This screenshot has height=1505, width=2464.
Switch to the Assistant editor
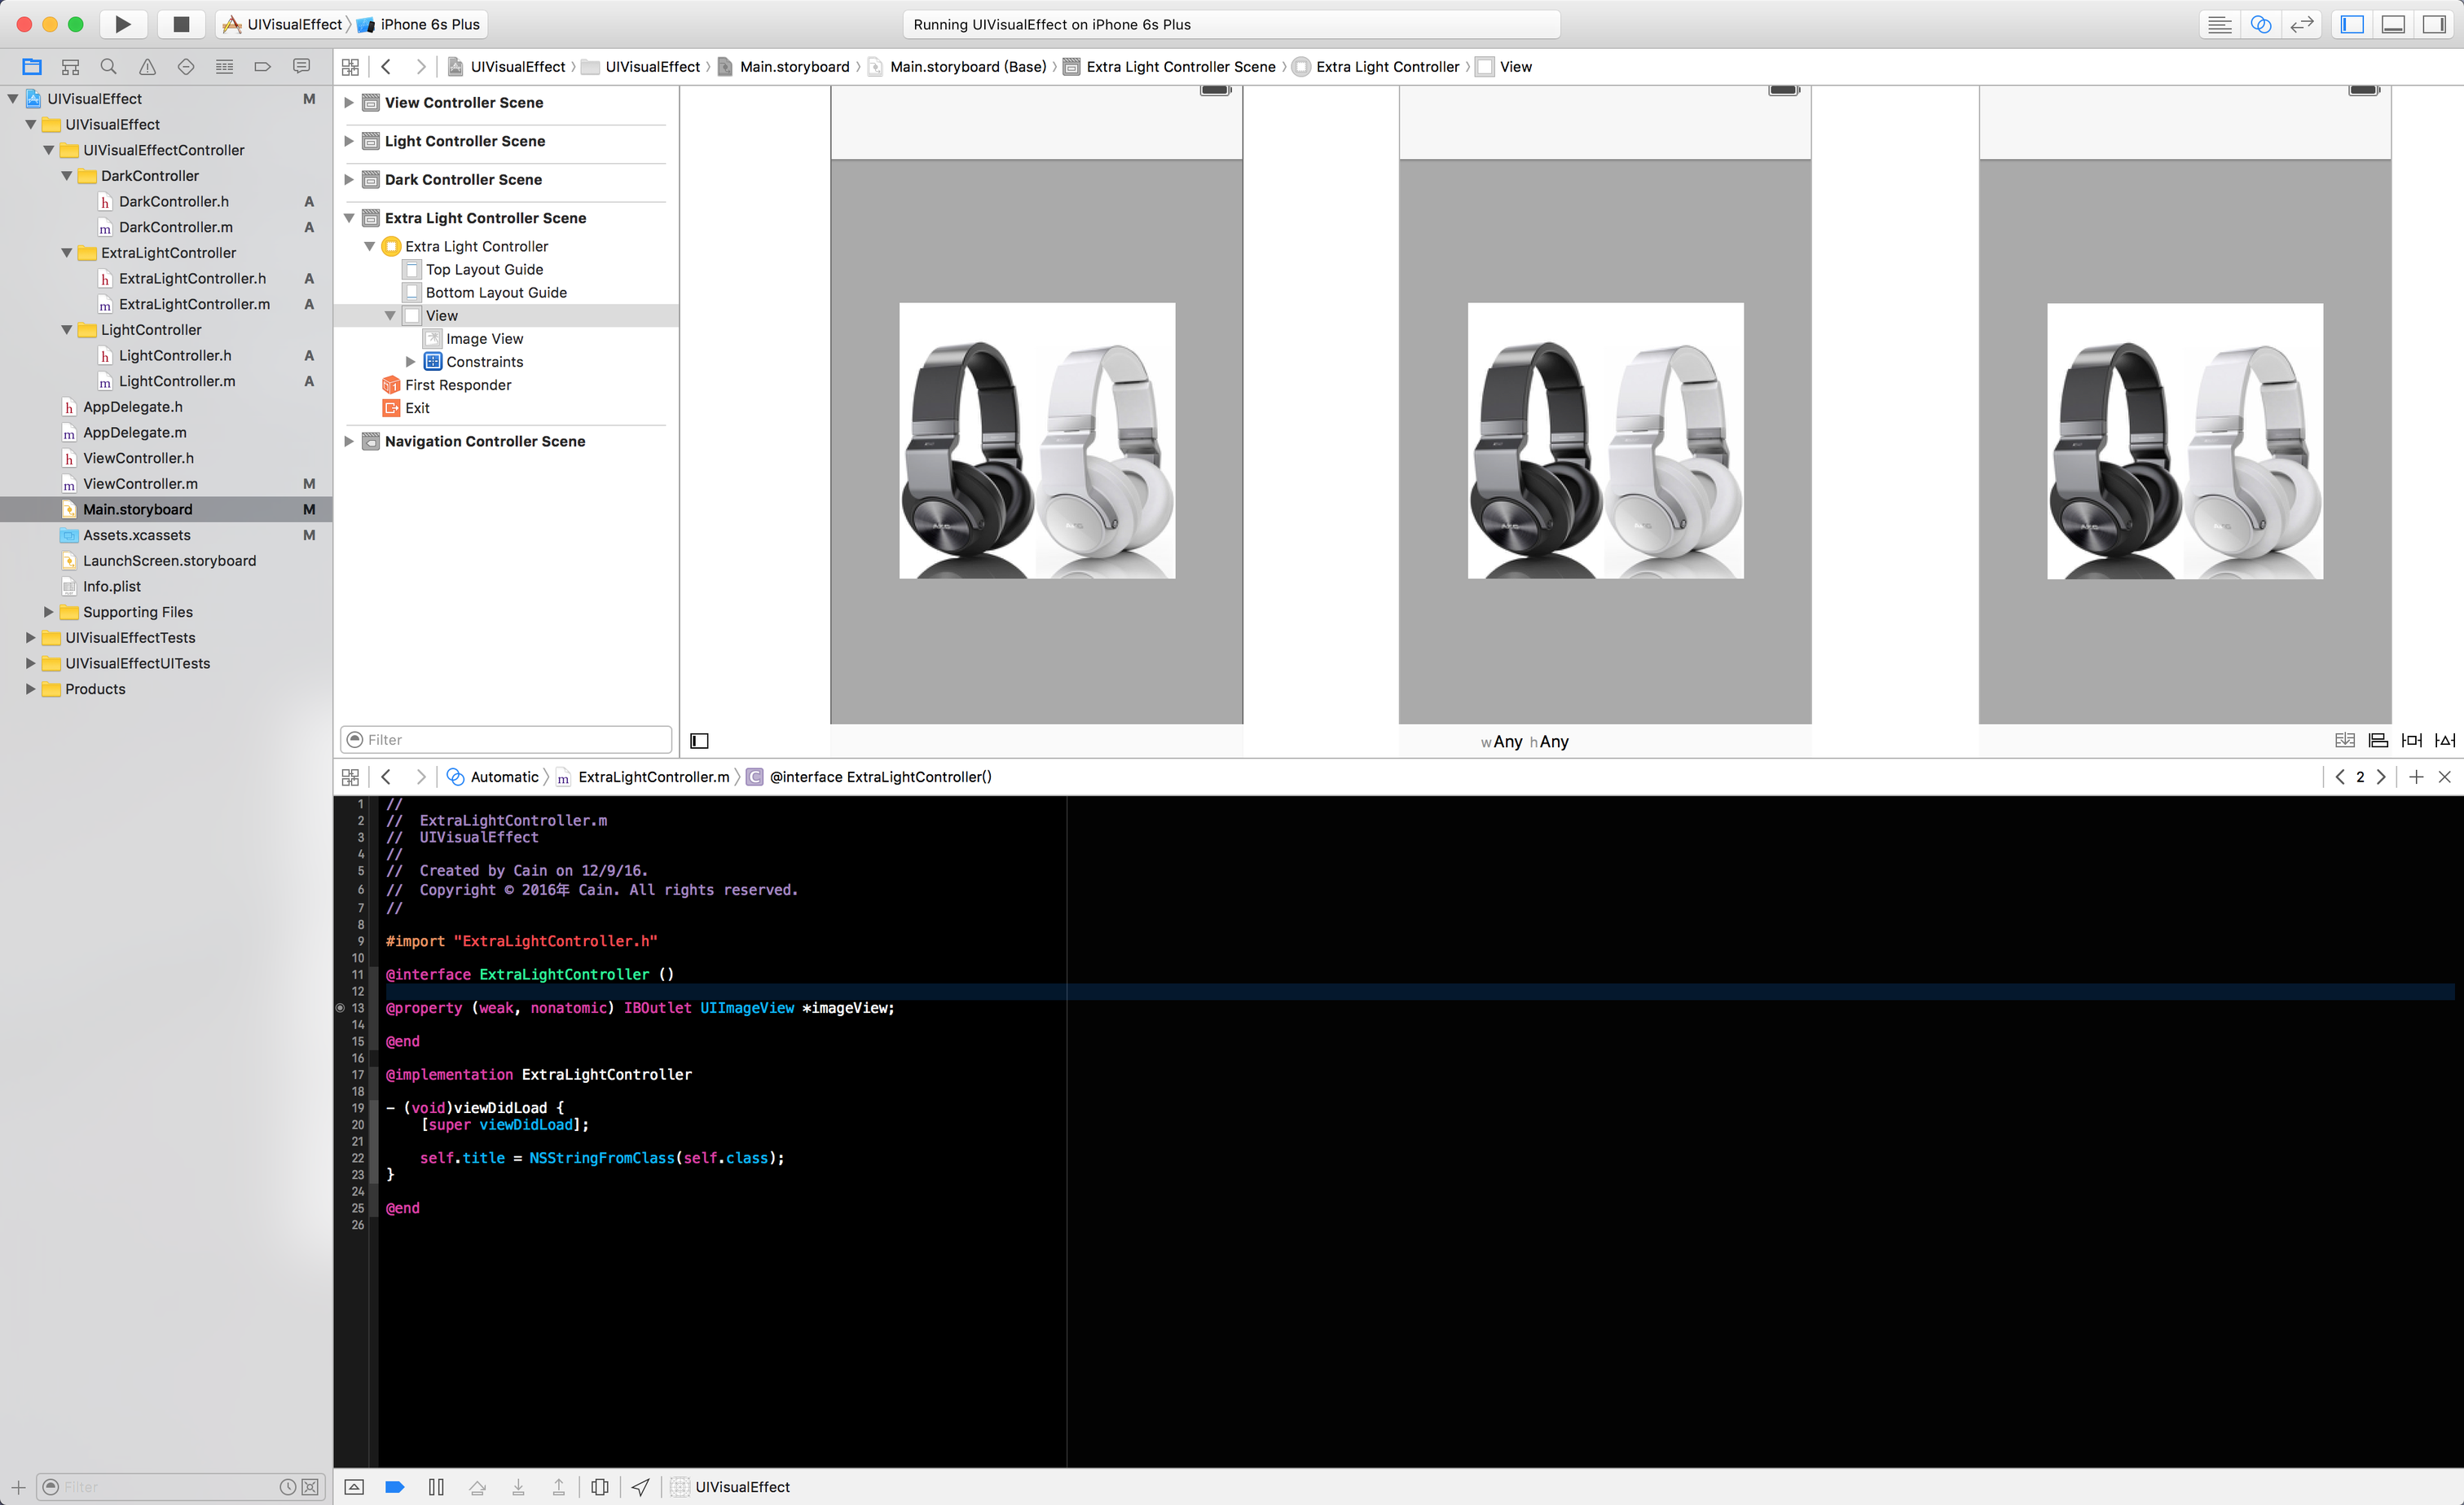(x=2260, y=24)
